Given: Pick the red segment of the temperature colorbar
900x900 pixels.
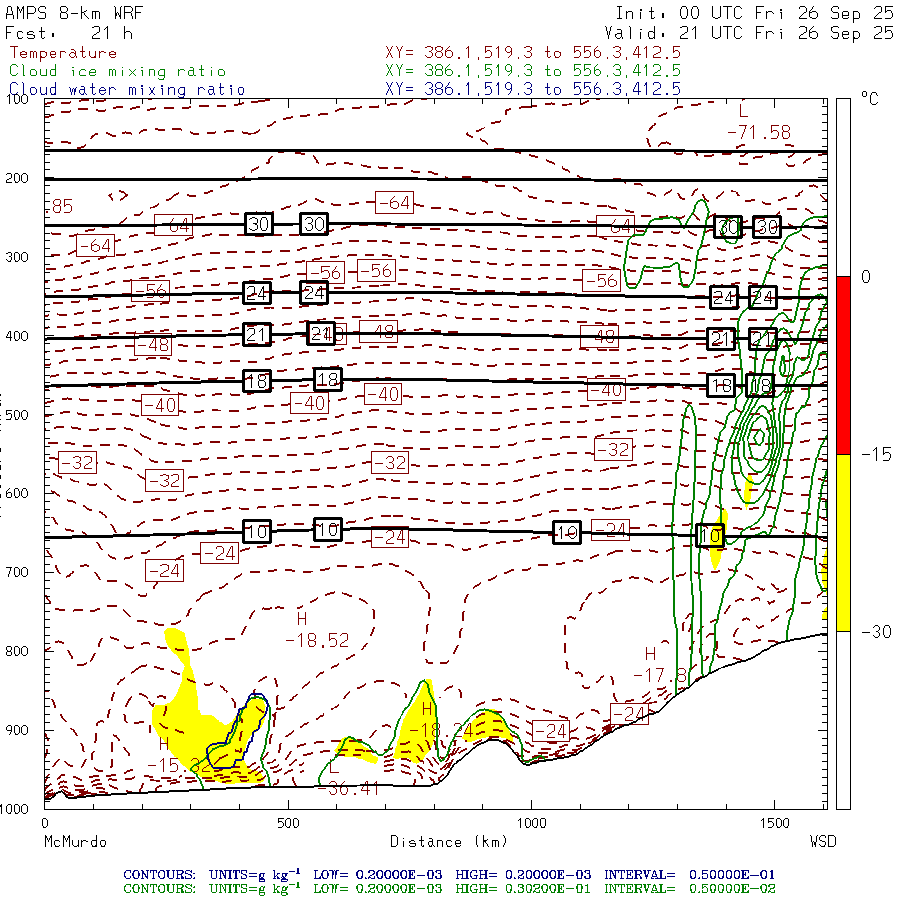Looking at the screenshot, I should coord(843,365).
